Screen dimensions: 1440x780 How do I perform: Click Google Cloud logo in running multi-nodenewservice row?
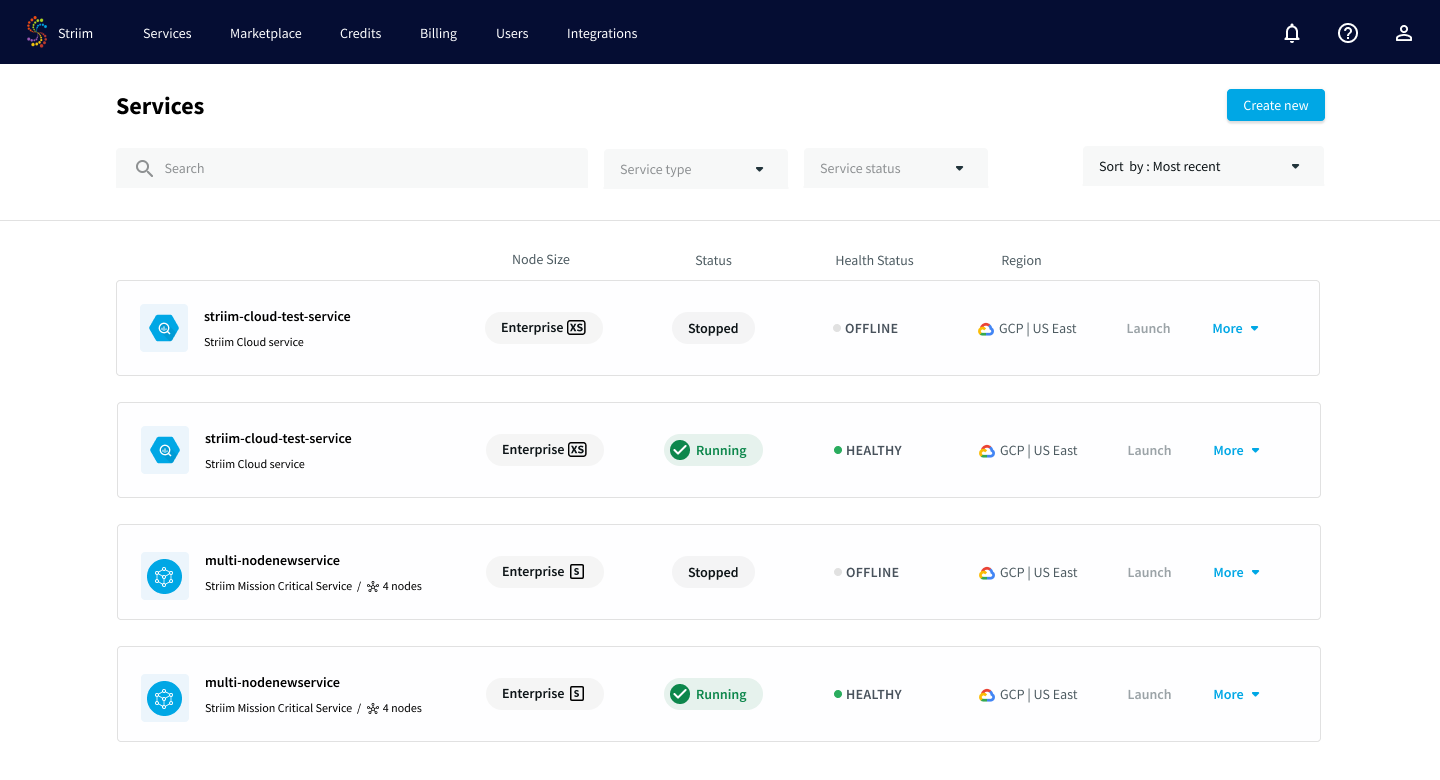(987, 695)
